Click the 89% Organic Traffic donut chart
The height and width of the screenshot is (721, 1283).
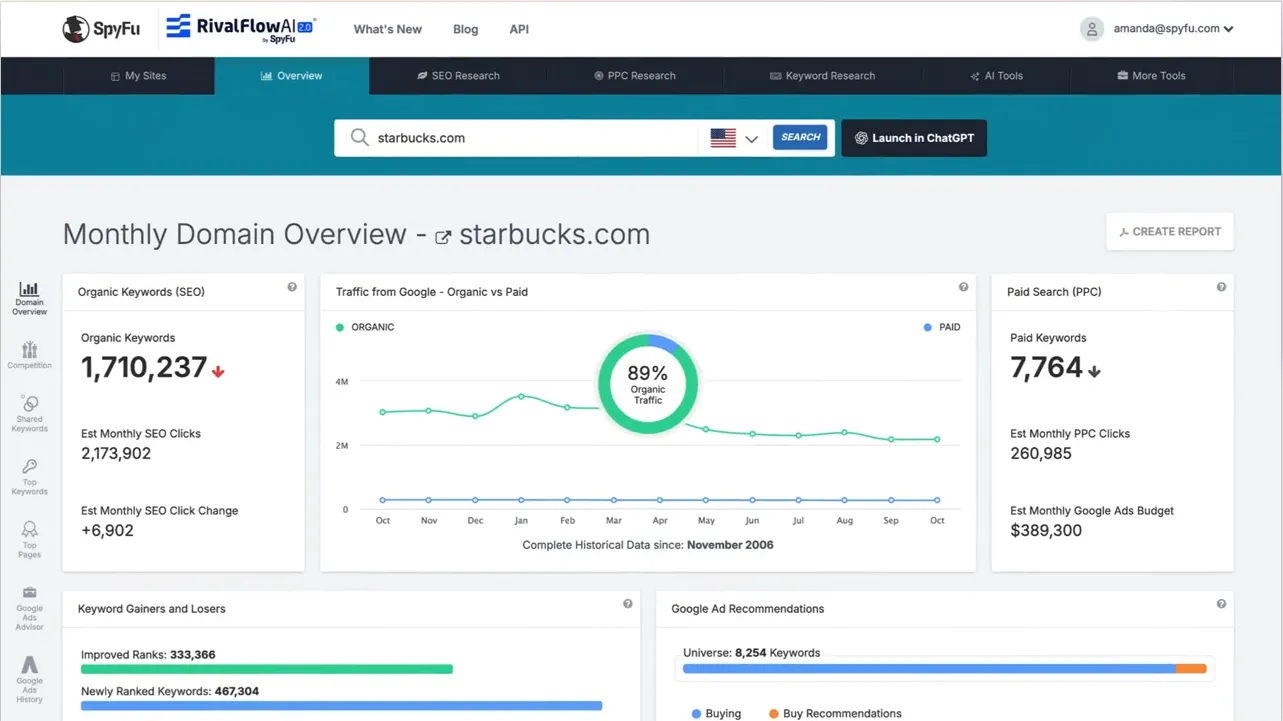click(647, 383)
